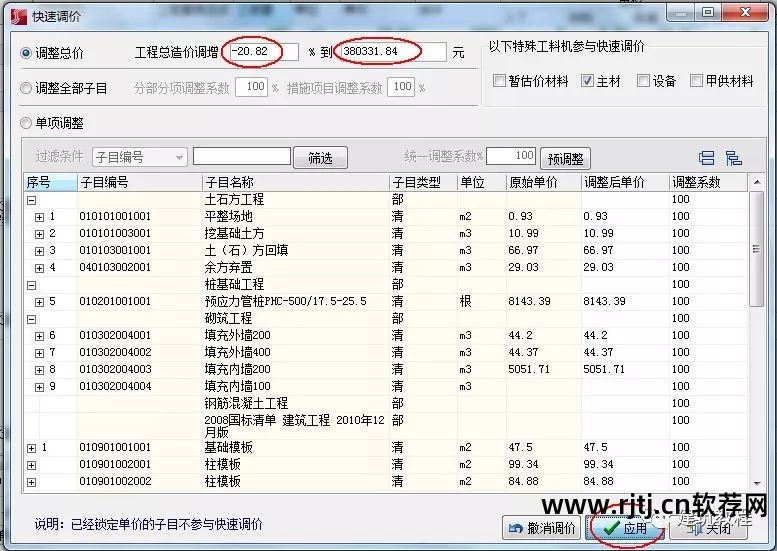The height and width of the screenshot is (551, 777).
Task: Click the 原始单价 column header
Action: 544,182
